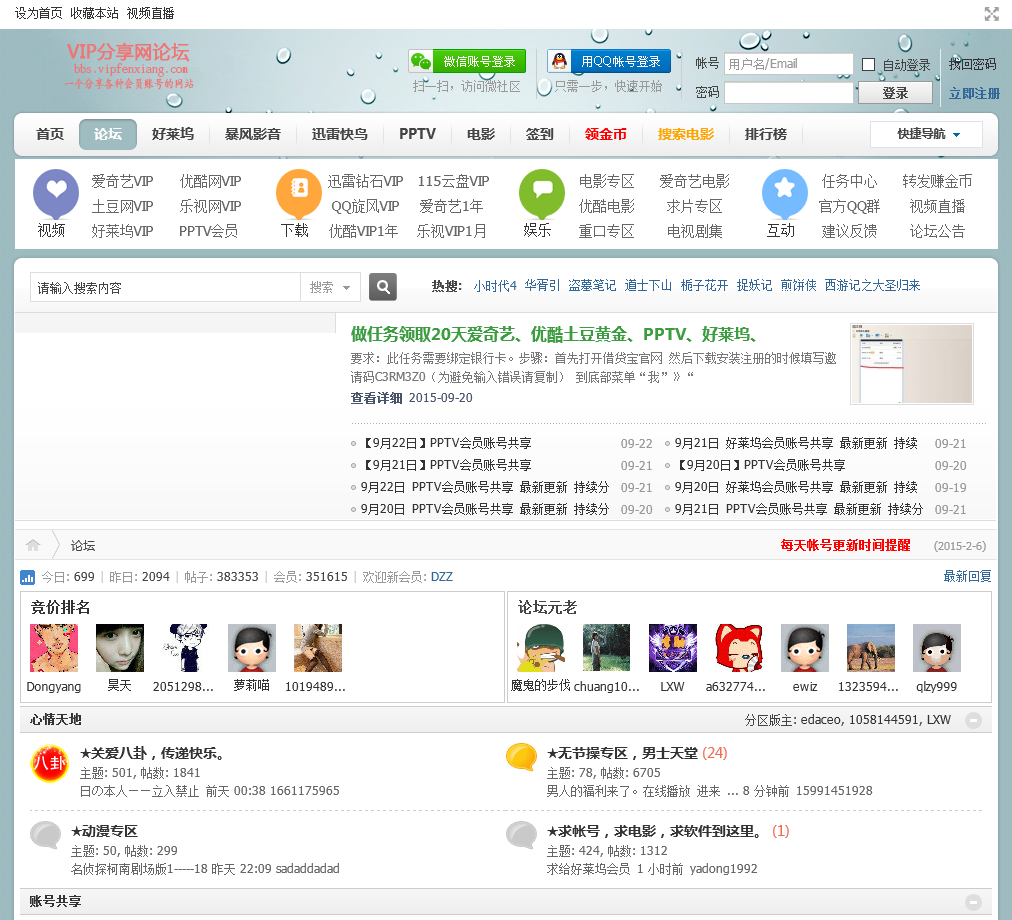Open 昊天's avatar picture
Viewport: 1012px width, 920px height.
[x=120, y=648]
